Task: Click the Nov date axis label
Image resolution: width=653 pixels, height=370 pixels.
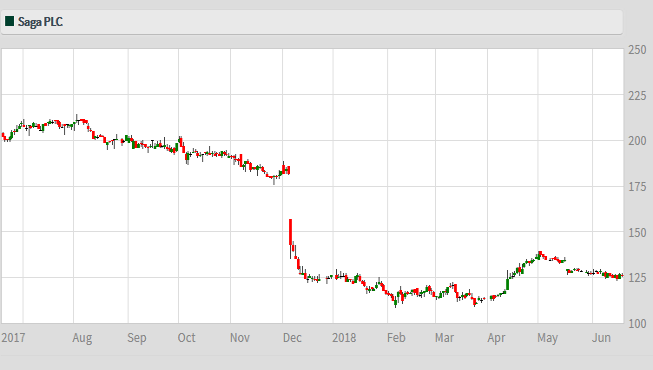Action: tap(240, 338)
